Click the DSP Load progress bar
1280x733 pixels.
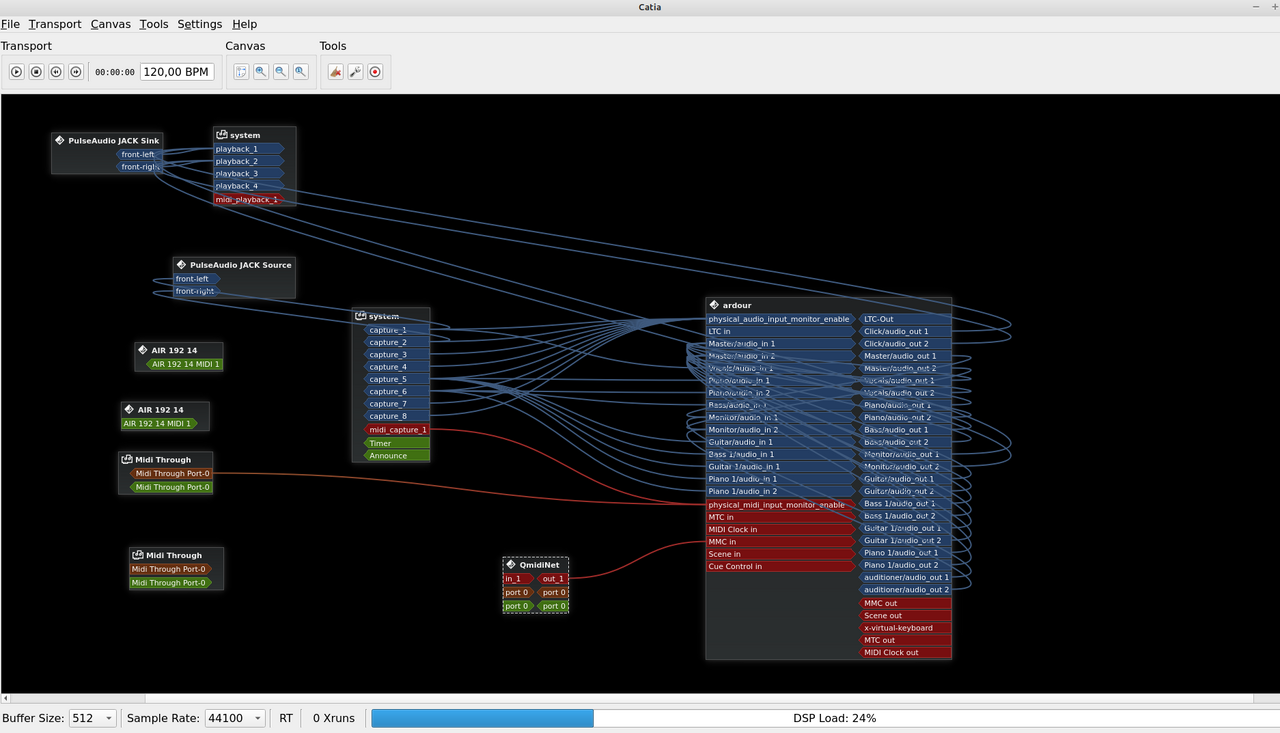click(824, 718)
